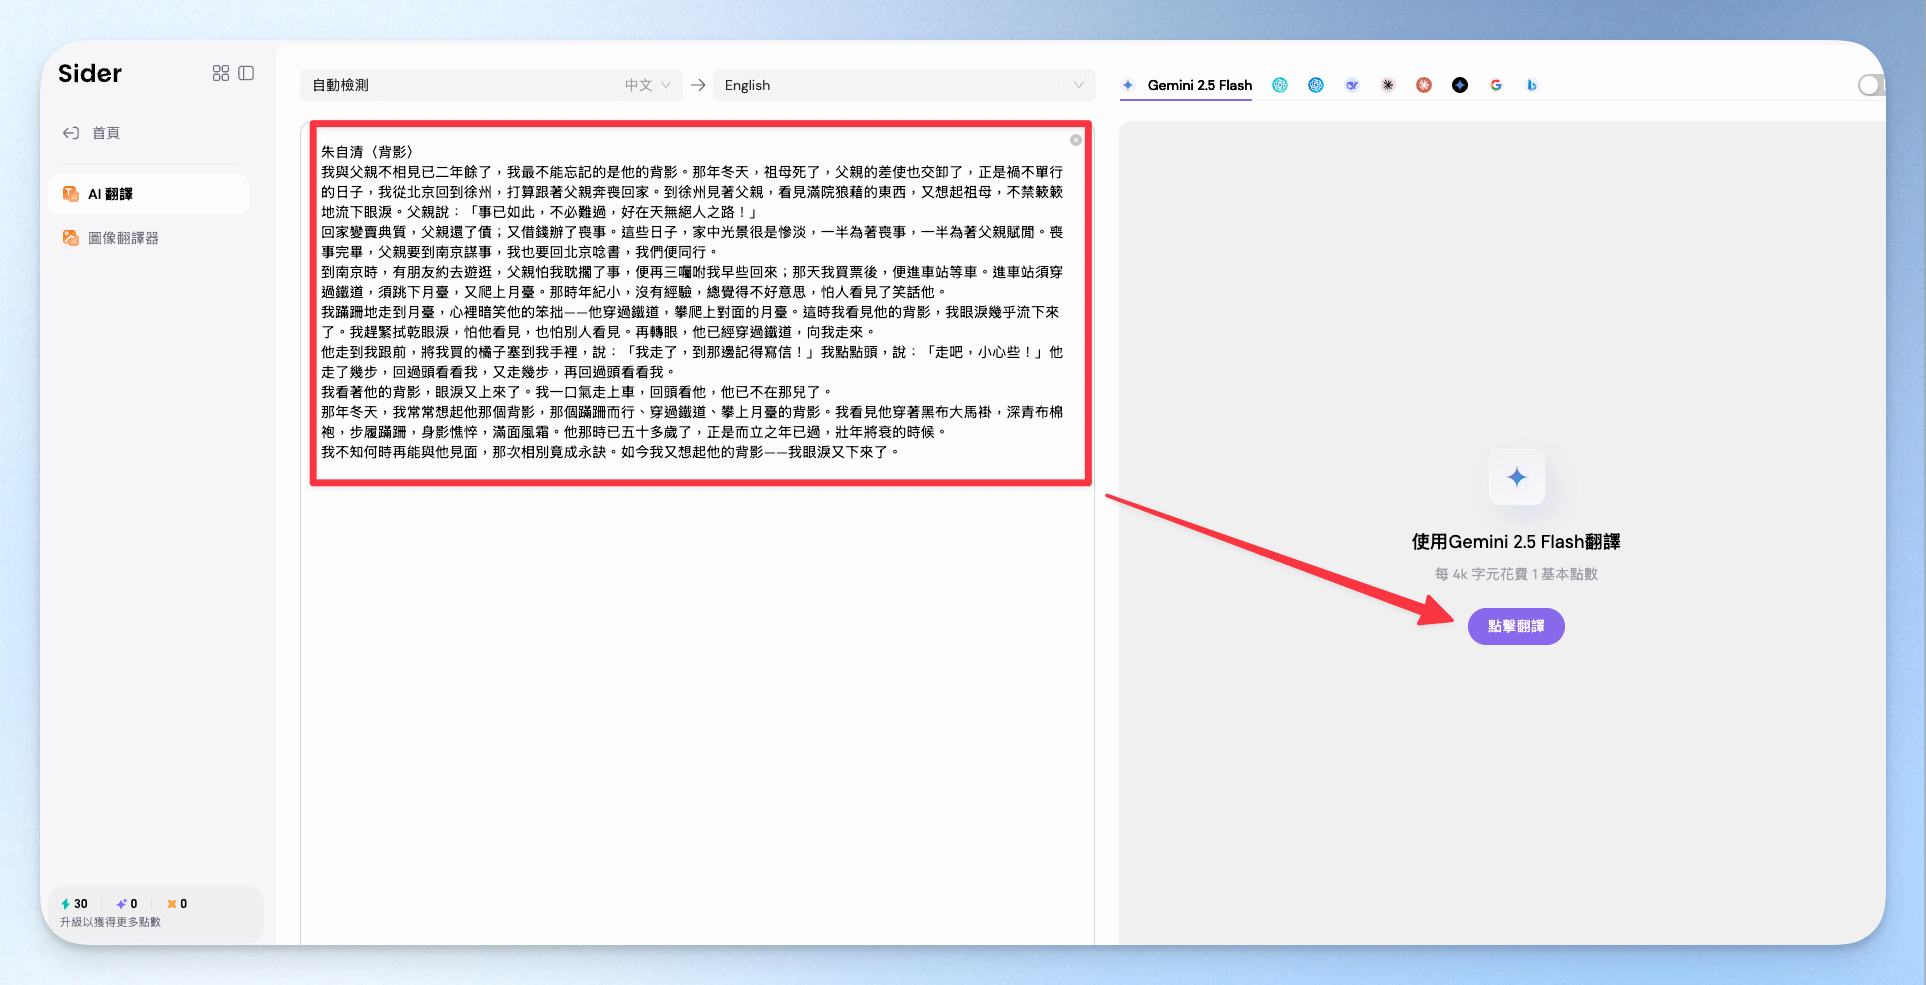Select the blue ChatGPT model icon

click(1316, 85)
